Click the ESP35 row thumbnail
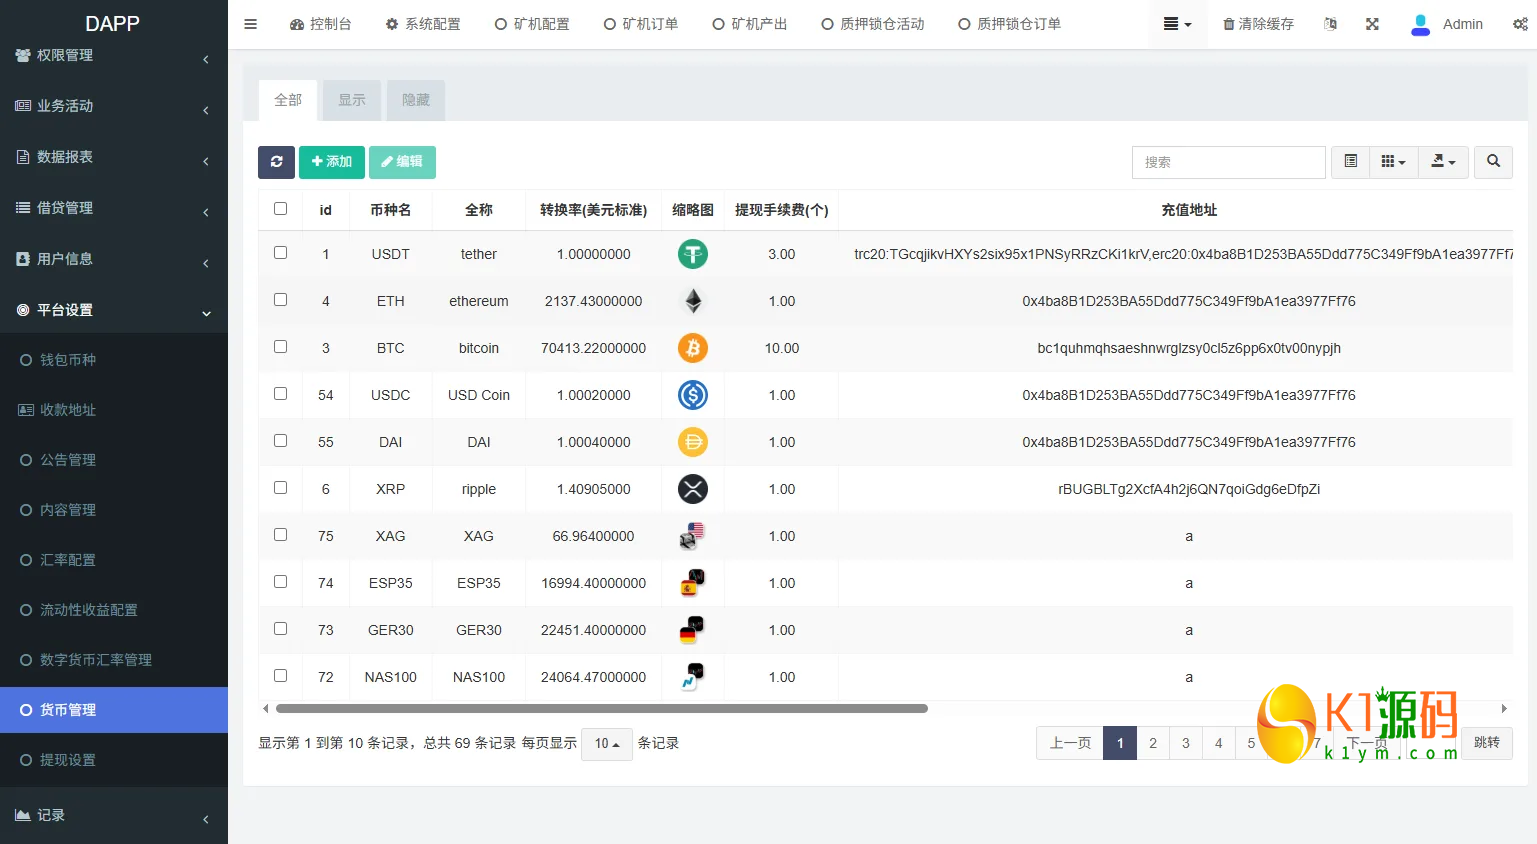This screenshot has width=1537, height=844. (x=693, y=583)
